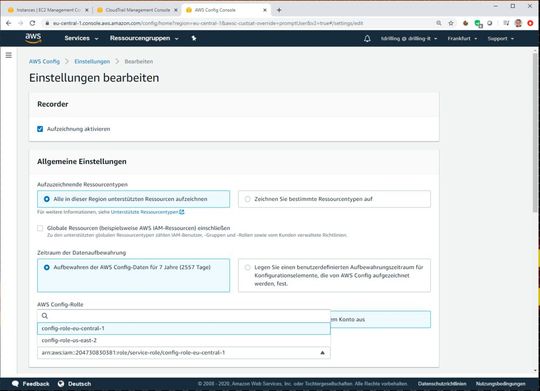Close the AWS Config Console tab

click(265, 10)
